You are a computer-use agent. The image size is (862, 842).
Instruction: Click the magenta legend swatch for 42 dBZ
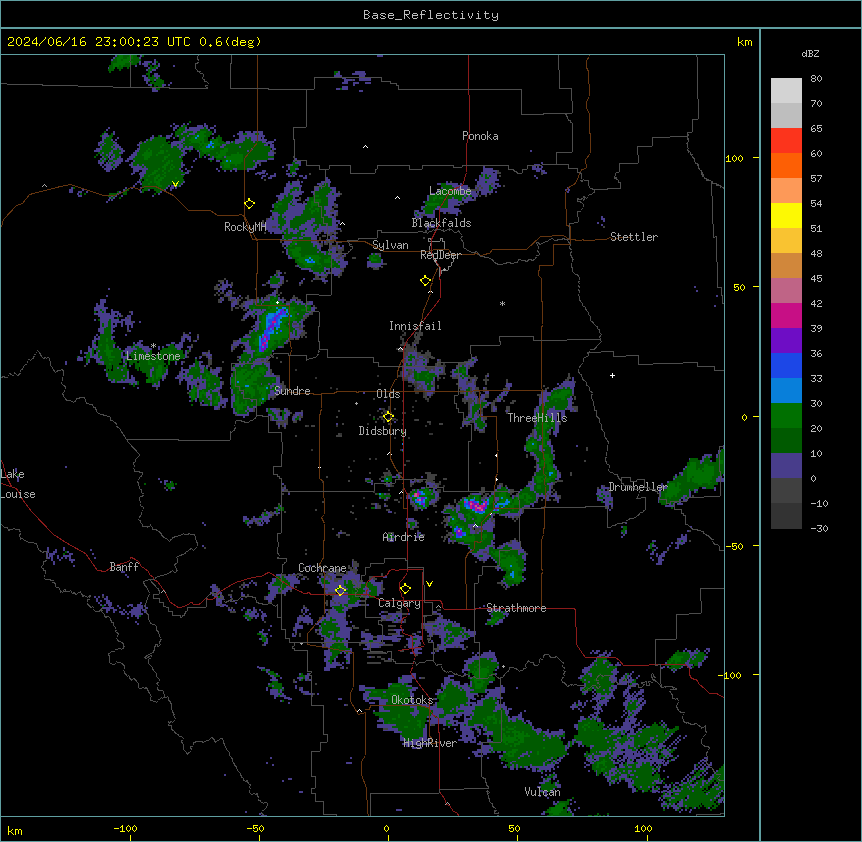pyautogui.click(x=786, y=315)
